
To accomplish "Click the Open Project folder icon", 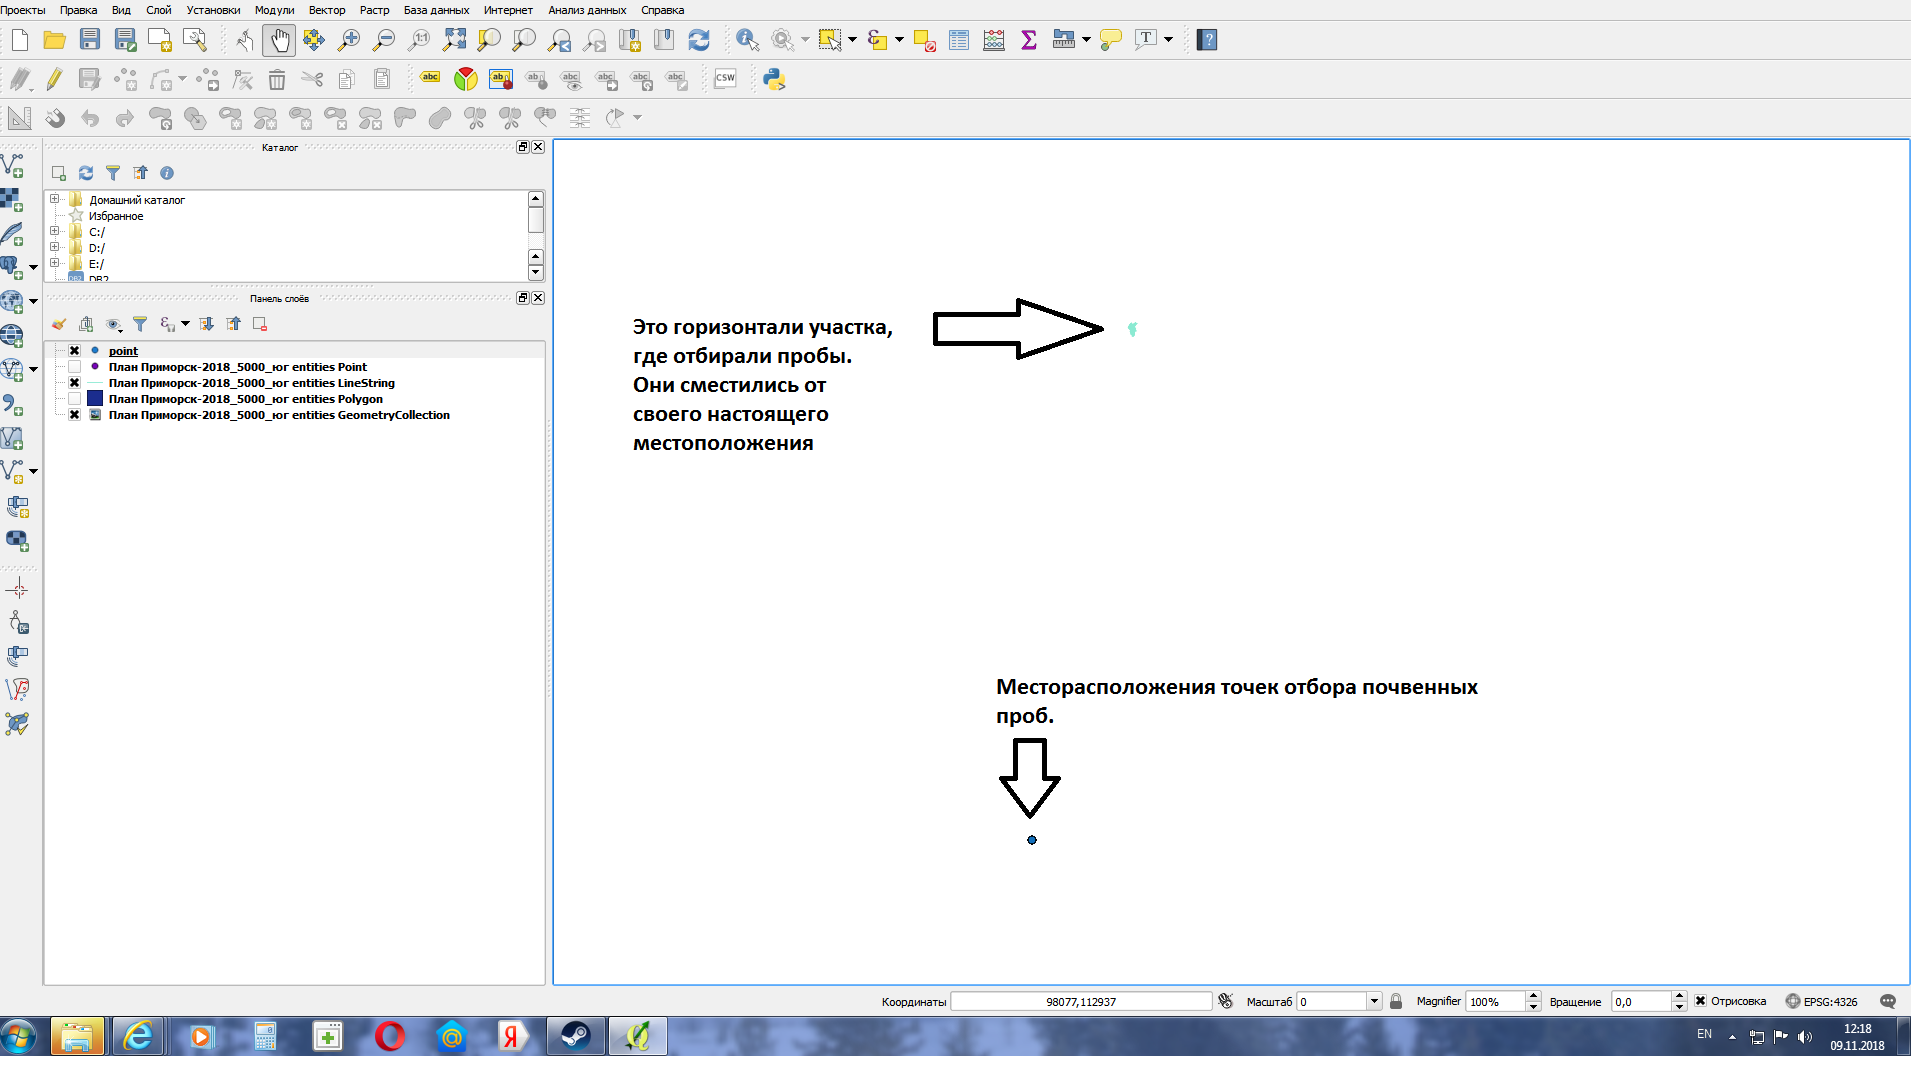I will 55,40.
